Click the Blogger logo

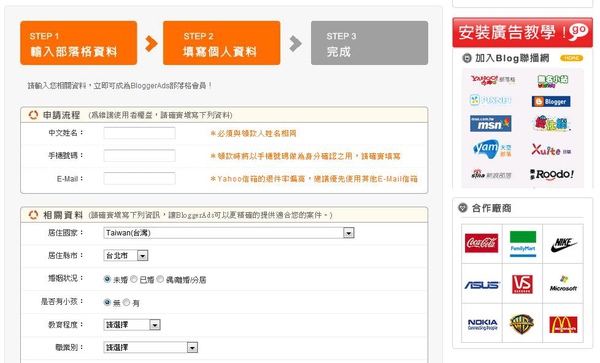[x=551, y=101]
